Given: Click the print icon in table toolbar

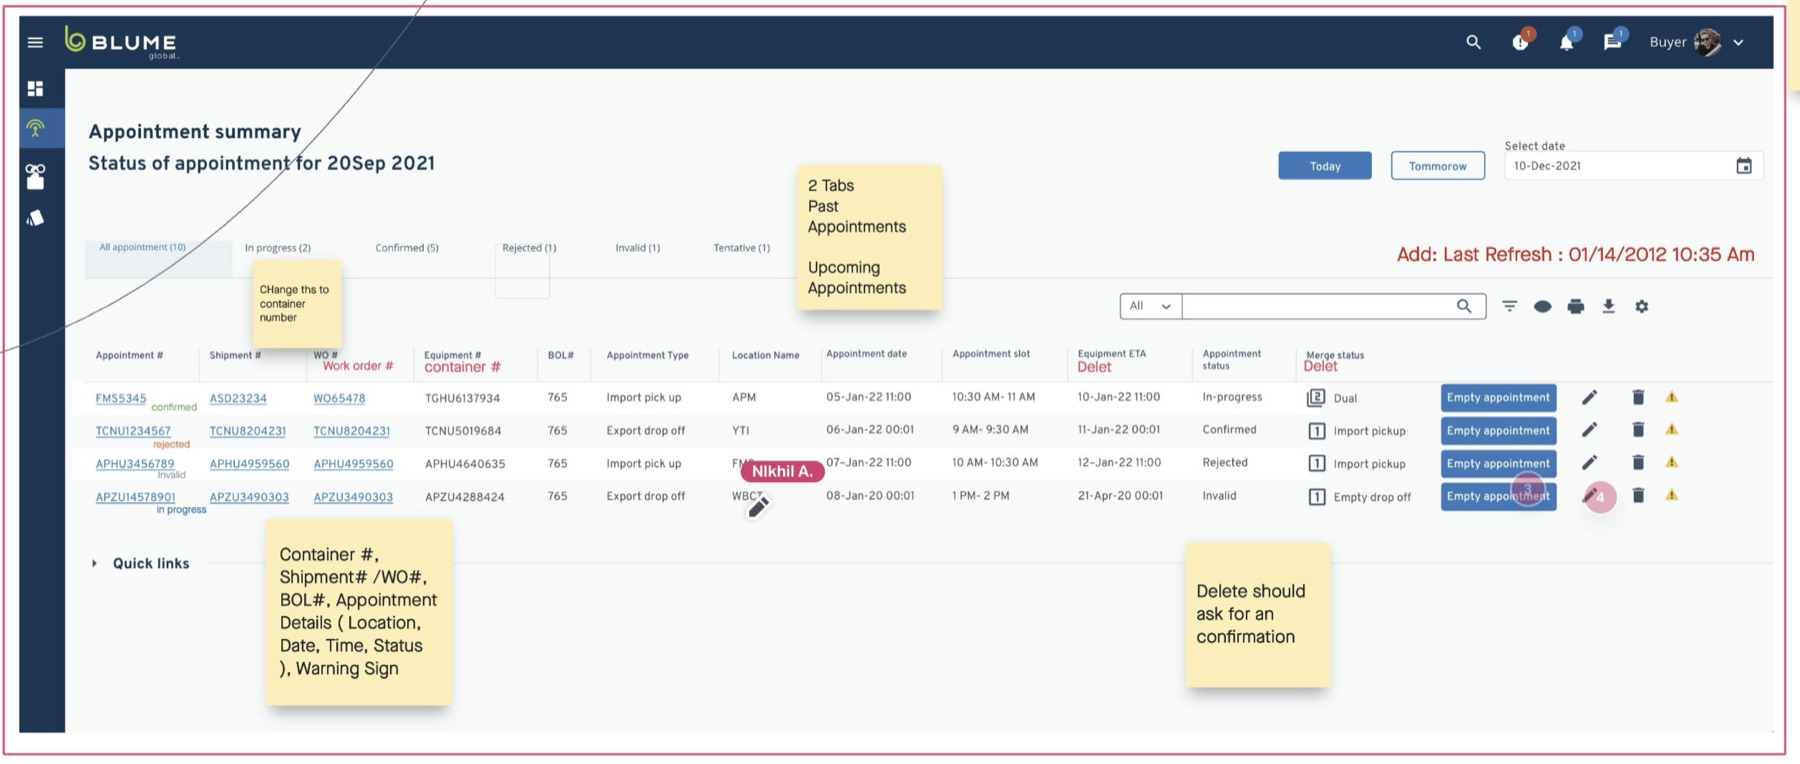Looking at the screenshot, I should (1576, 306).
